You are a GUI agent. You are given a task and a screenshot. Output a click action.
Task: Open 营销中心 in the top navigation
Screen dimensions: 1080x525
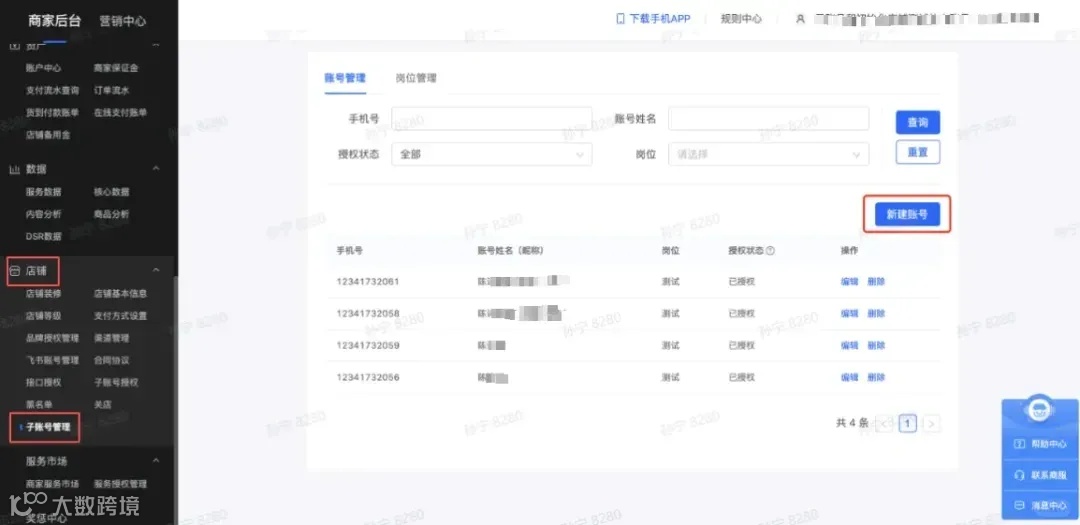(x=123, y=21)
